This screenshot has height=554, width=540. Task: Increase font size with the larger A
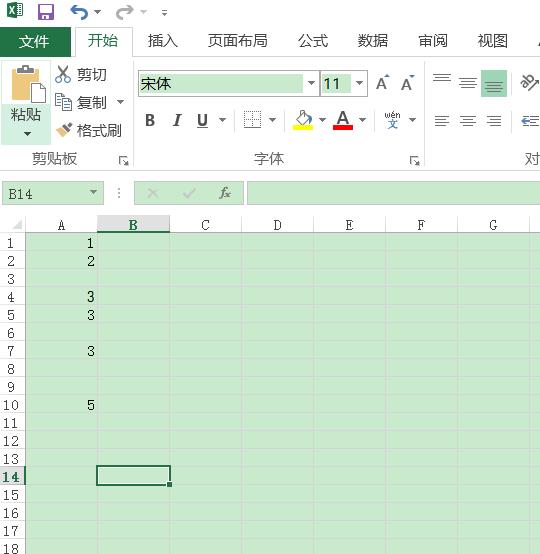click(x=383, y=83)
